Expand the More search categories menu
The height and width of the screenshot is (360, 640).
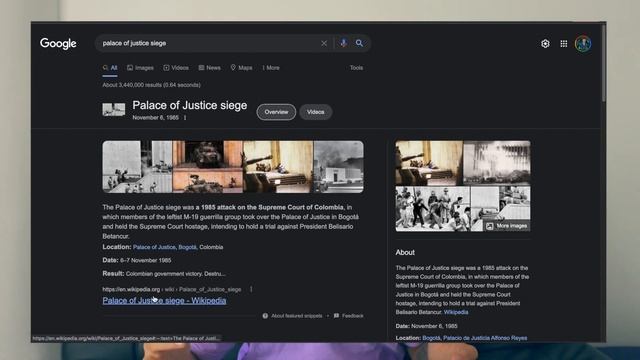click(271, 68)
